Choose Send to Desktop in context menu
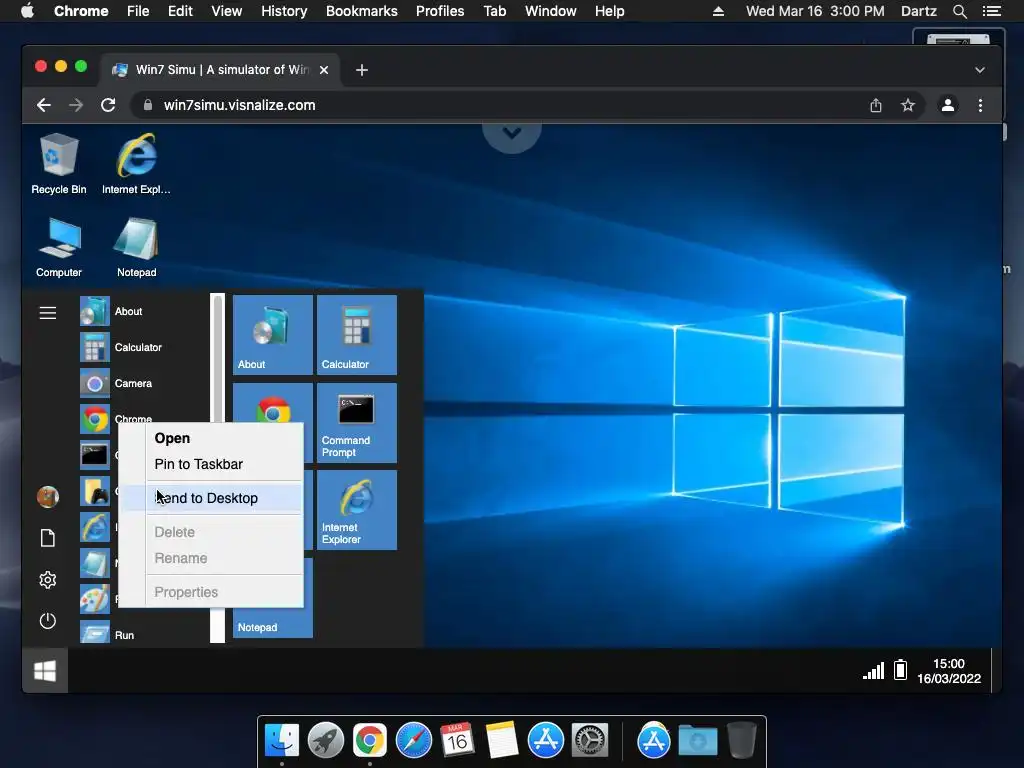This screenshot has height=768, width=1024. pos(210,498)
